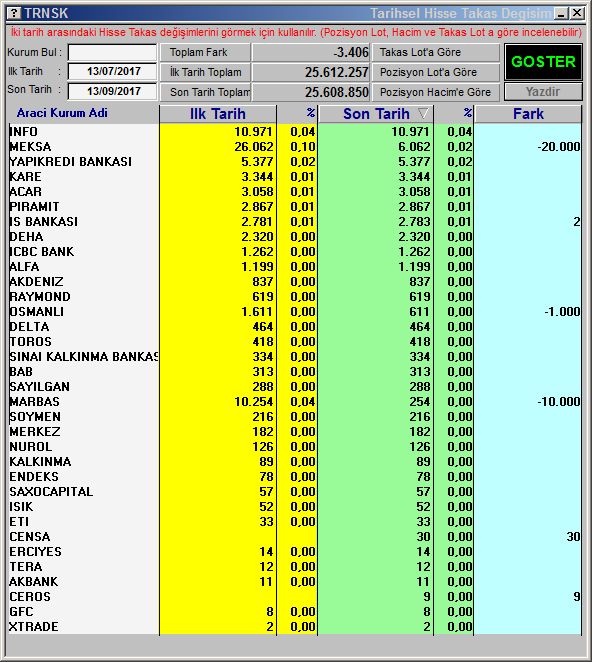Select the SAXOCAPITAL row
Screen dimensions: 592x662
[295, 491]
